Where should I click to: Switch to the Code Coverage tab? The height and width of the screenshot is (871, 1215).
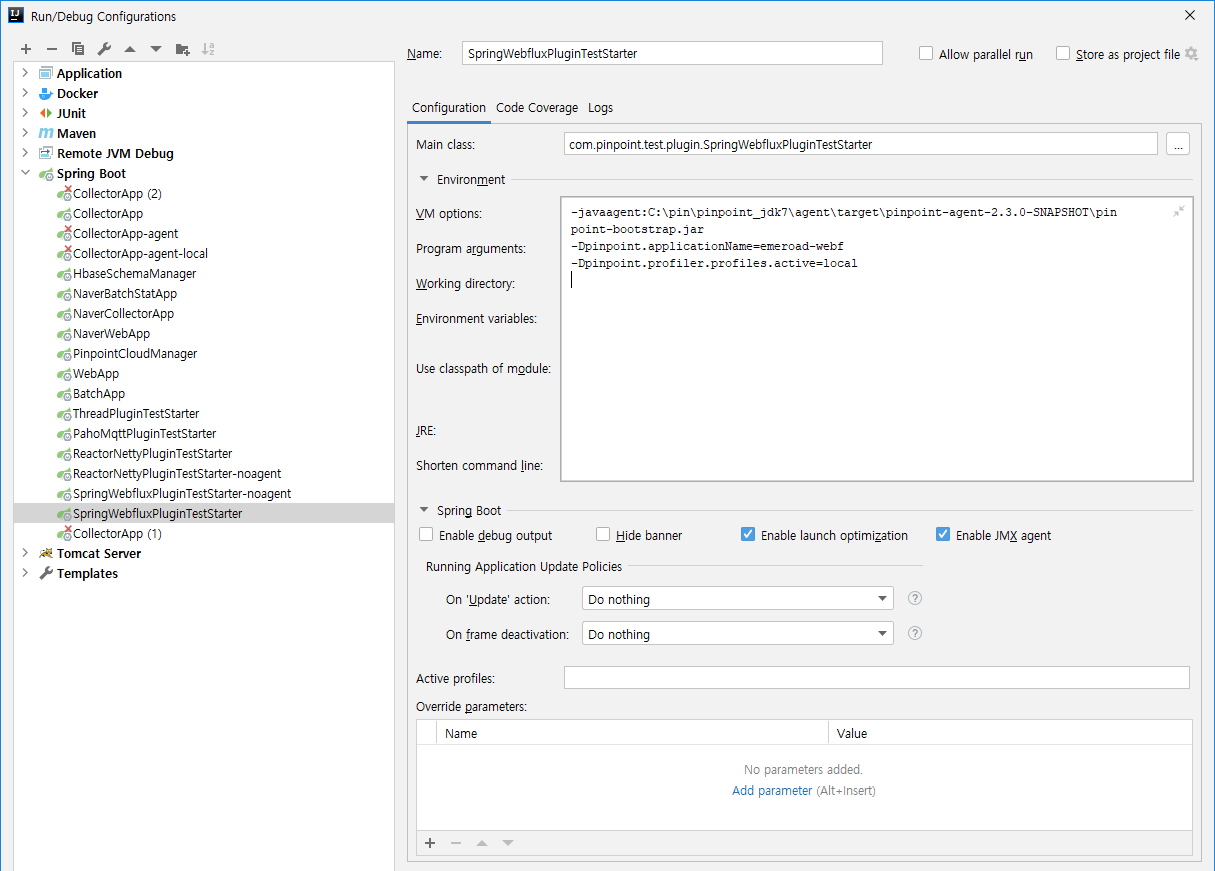[536, 107]
